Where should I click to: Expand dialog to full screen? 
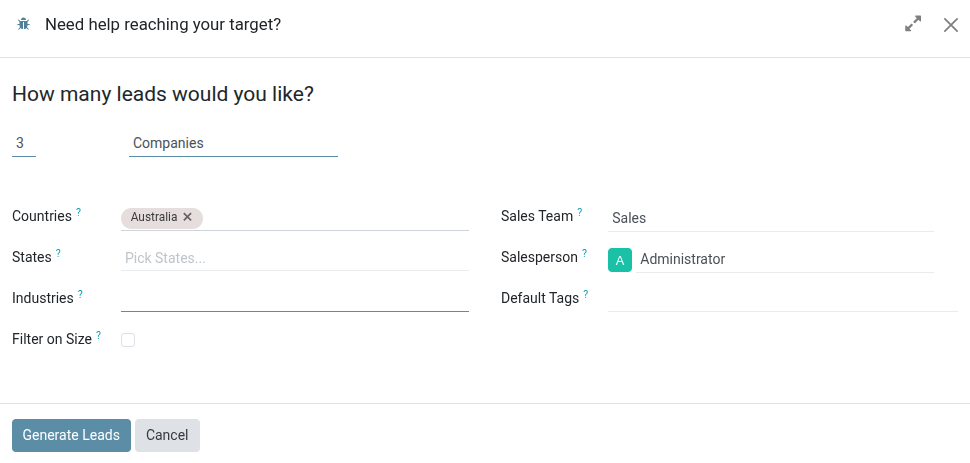click(913, 24)
